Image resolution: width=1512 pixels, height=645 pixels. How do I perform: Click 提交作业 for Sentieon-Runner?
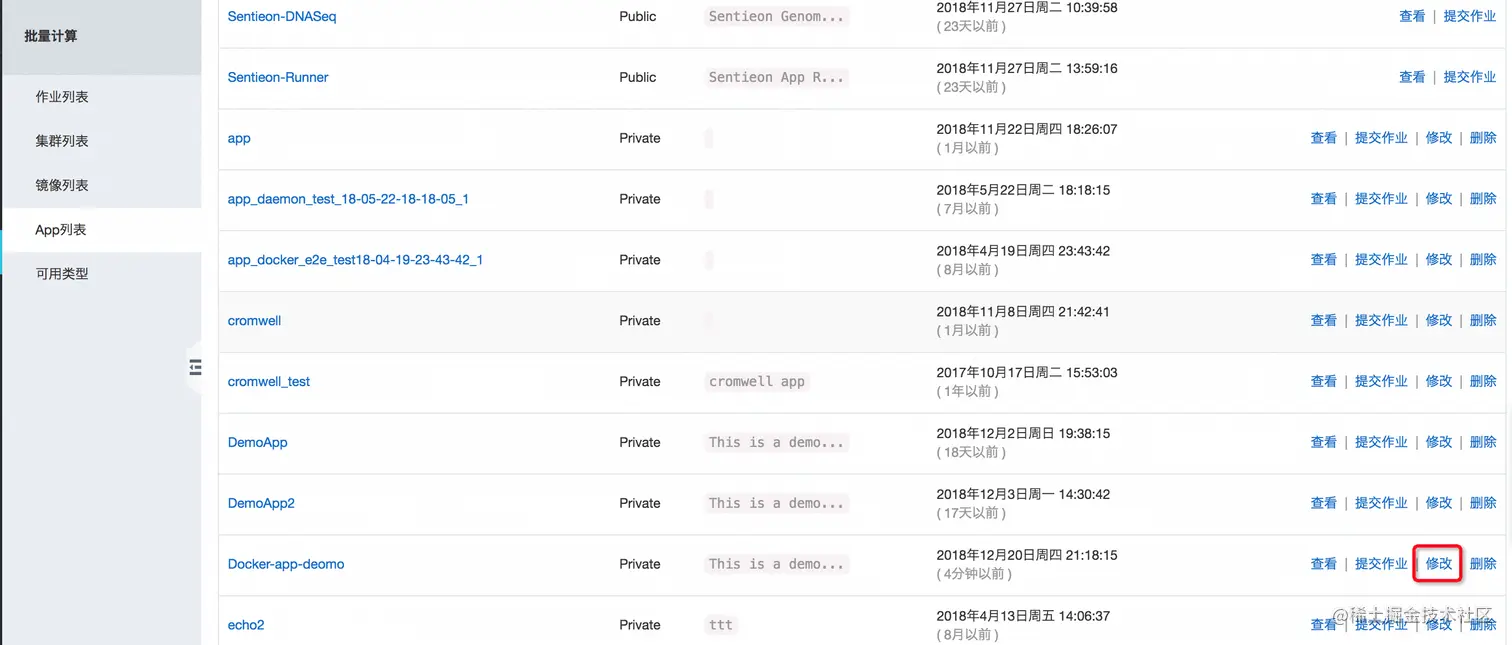coord(1470,77)
